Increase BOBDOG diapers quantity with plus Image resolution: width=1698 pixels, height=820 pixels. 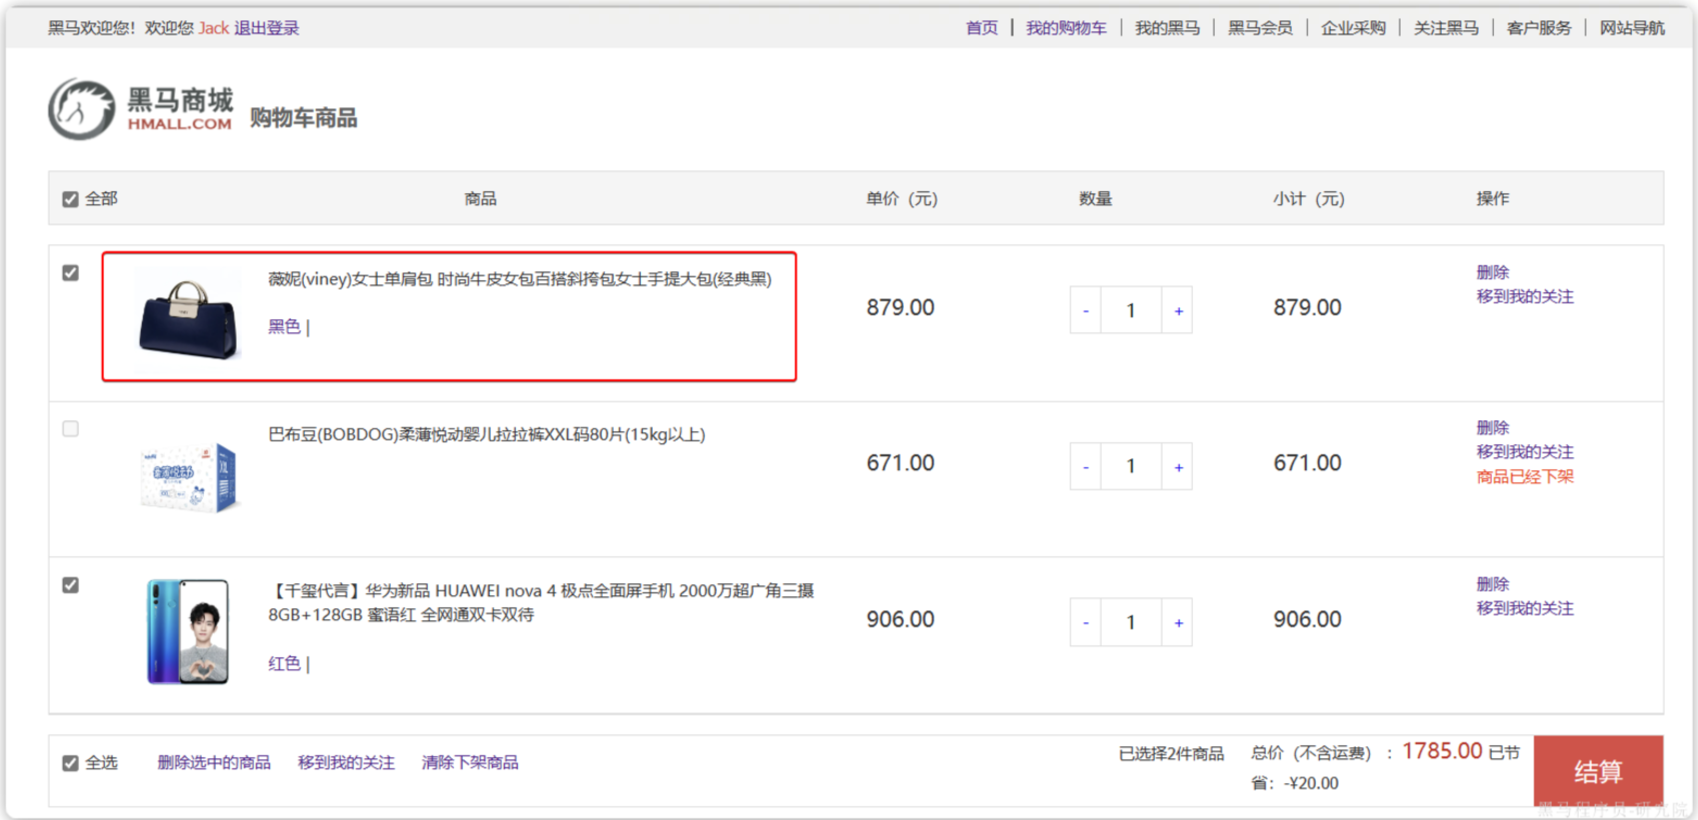1178,467
